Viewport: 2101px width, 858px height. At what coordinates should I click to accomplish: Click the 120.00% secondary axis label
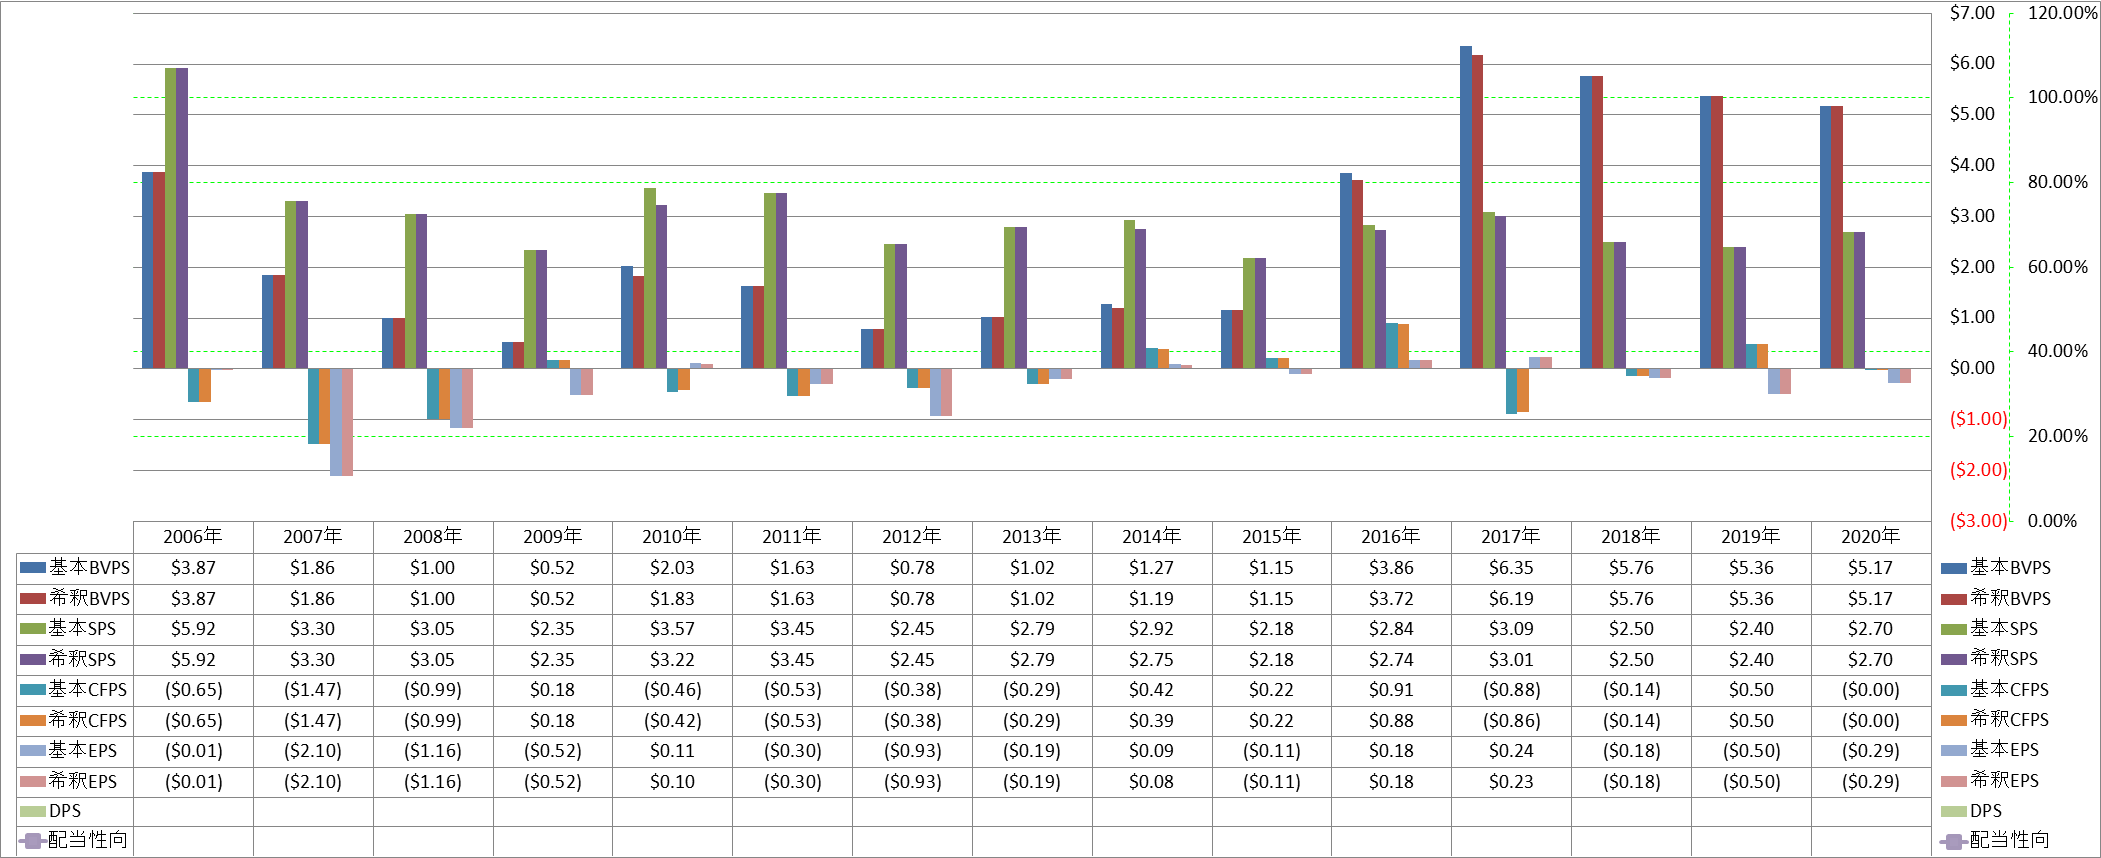tap(2062, 13)
